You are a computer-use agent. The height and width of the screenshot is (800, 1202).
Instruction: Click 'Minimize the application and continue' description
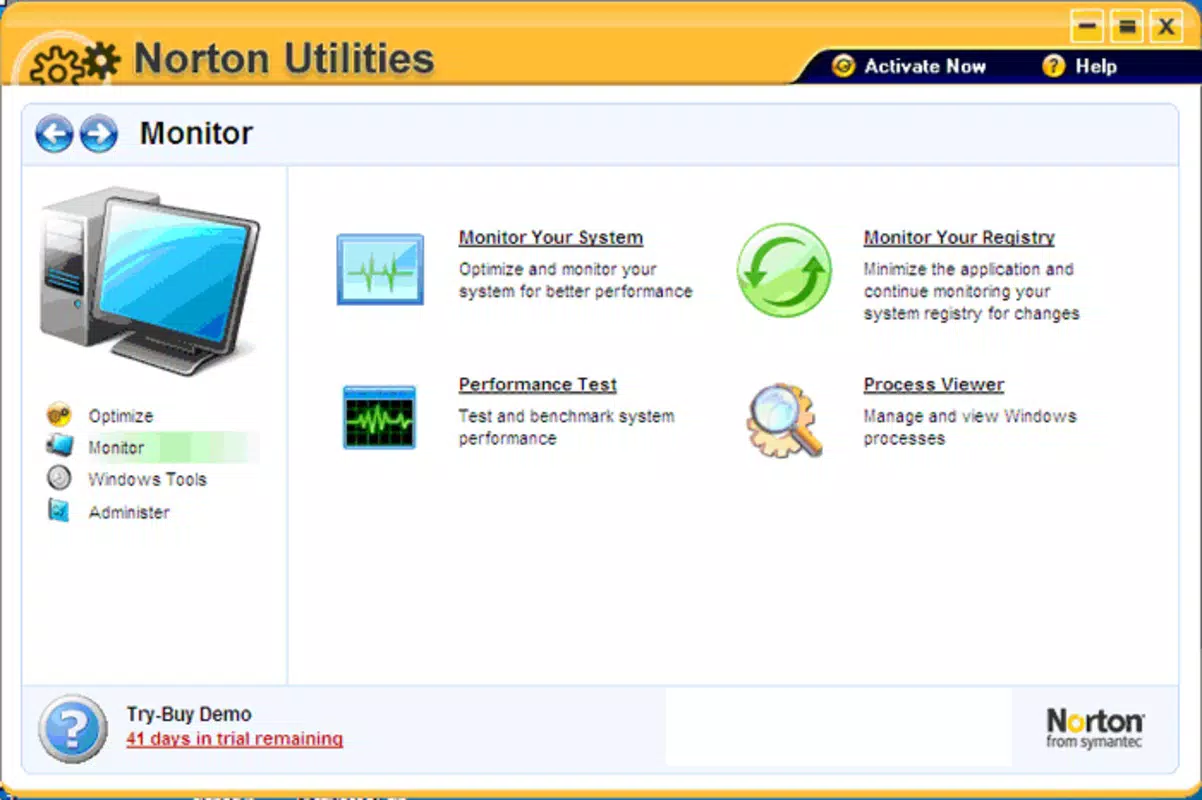(972, 291)
